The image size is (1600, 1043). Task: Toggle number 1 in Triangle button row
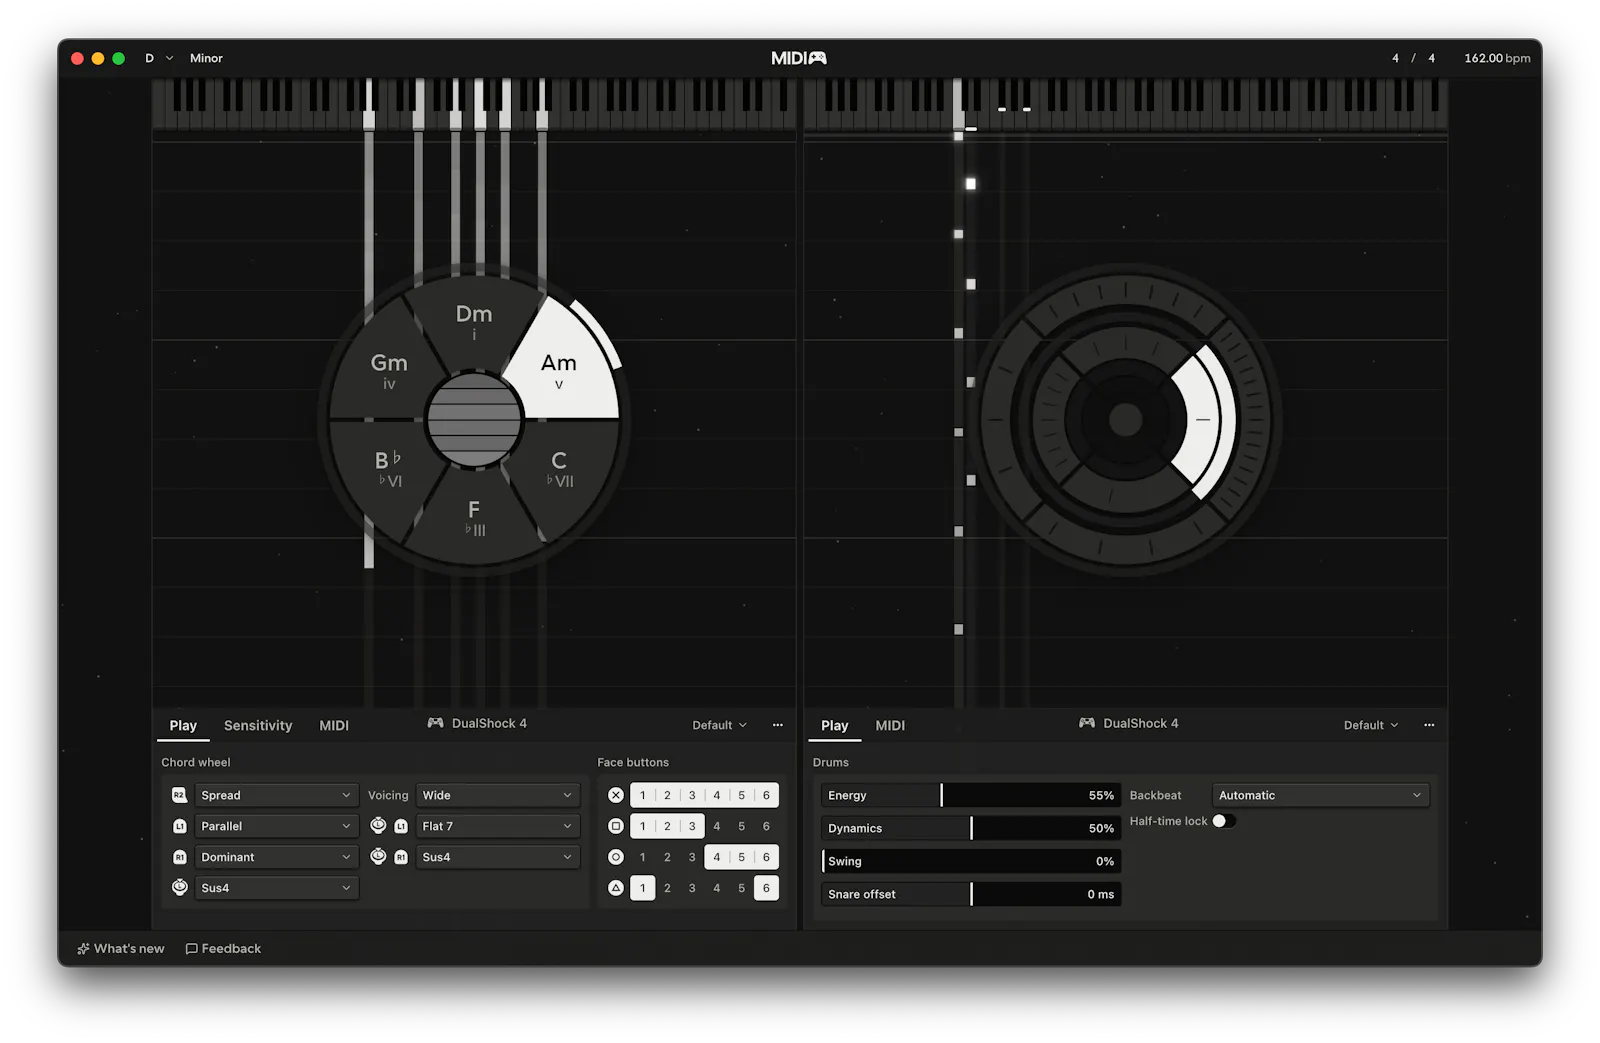pyautogui.click(x=642, y=888)
